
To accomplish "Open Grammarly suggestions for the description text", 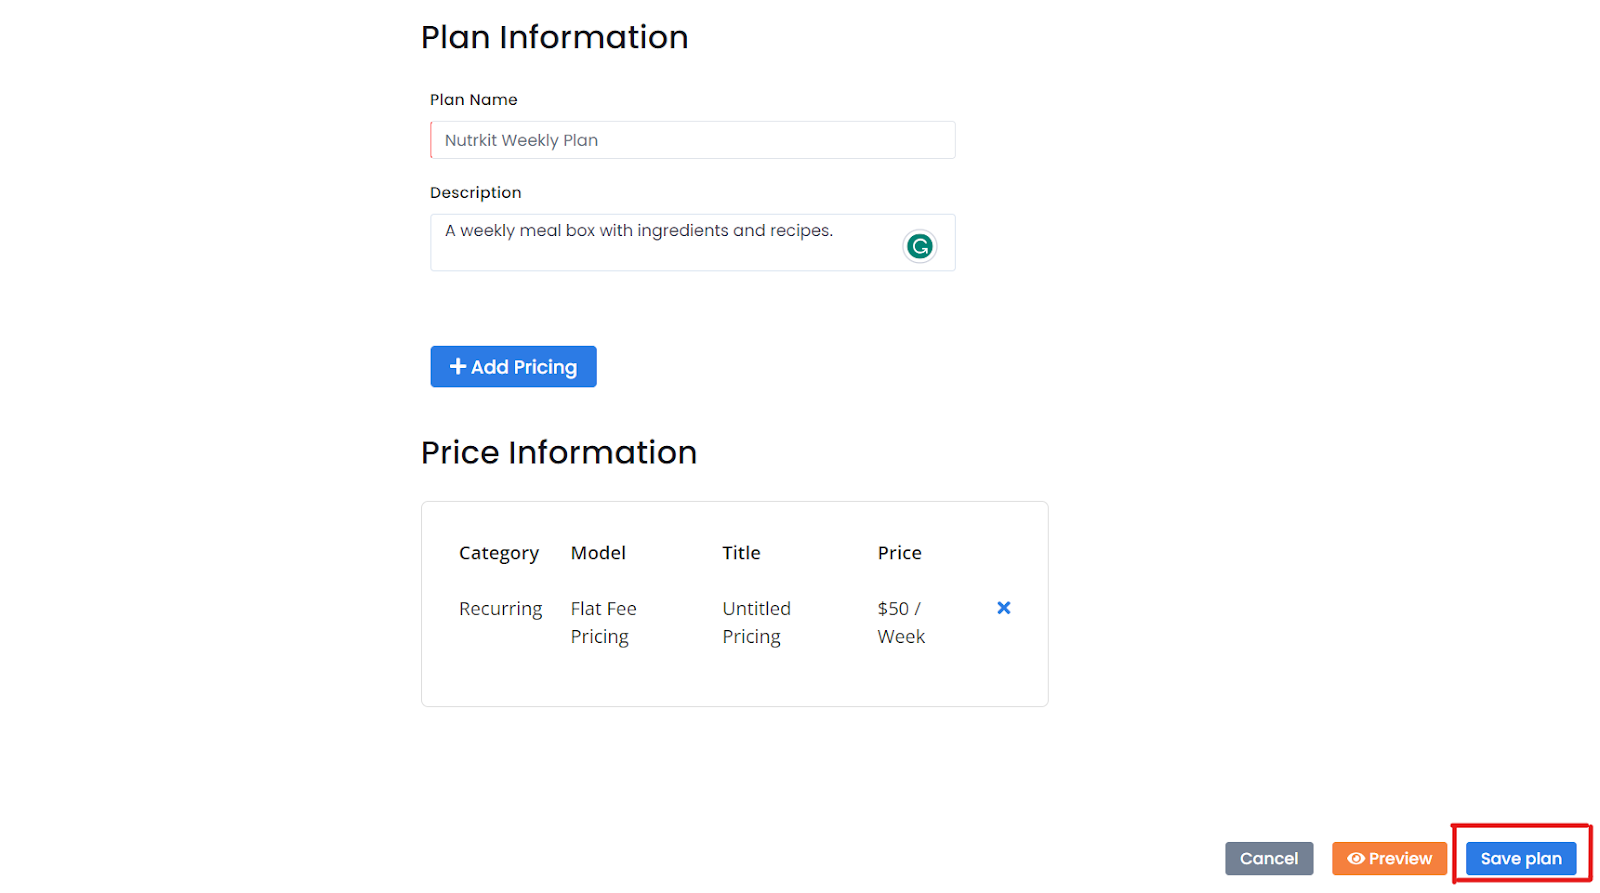I will click(x=919, y=246).
